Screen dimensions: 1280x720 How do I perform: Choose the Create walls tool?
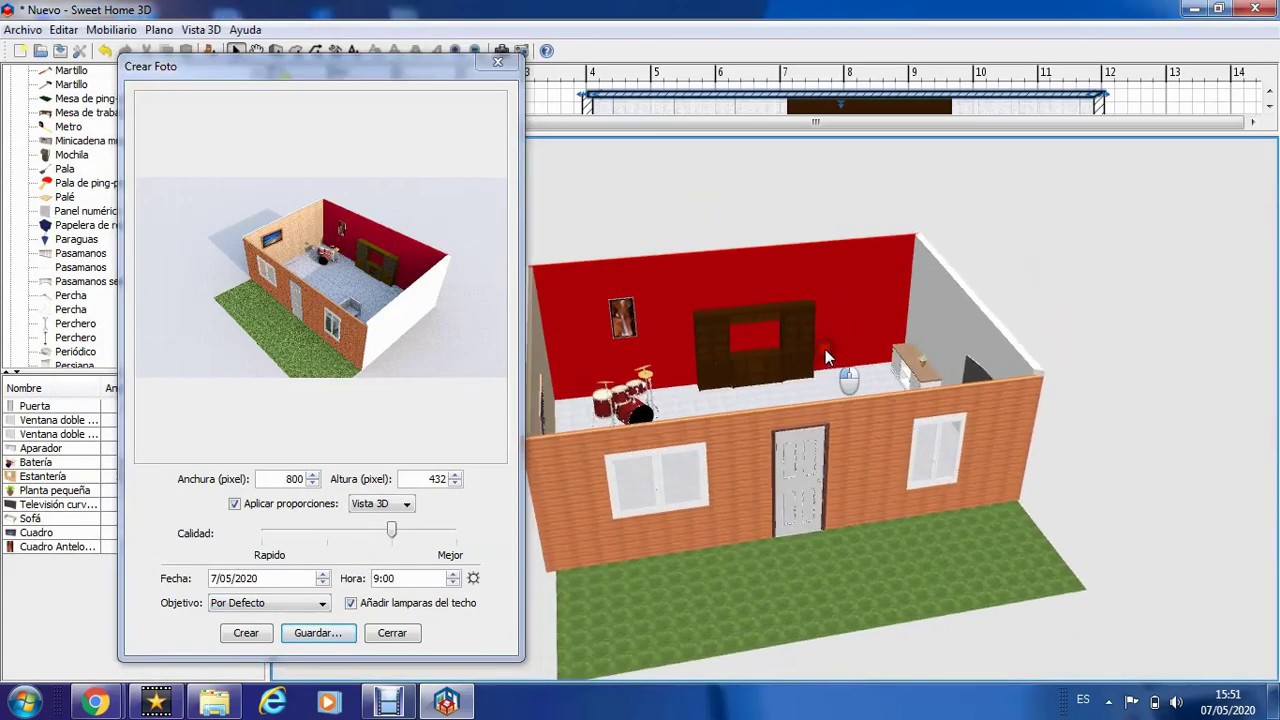click(276, 50)
